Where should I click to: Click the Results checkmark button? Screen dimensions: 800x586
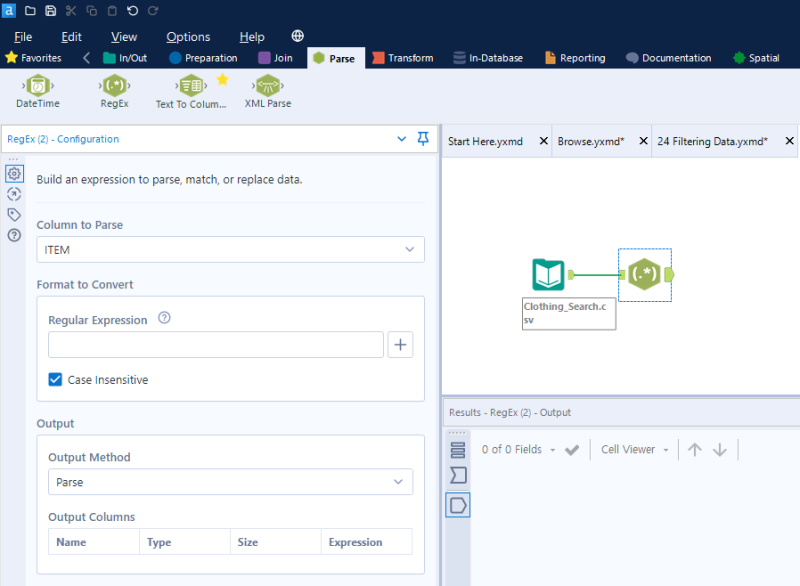[572, 450]
